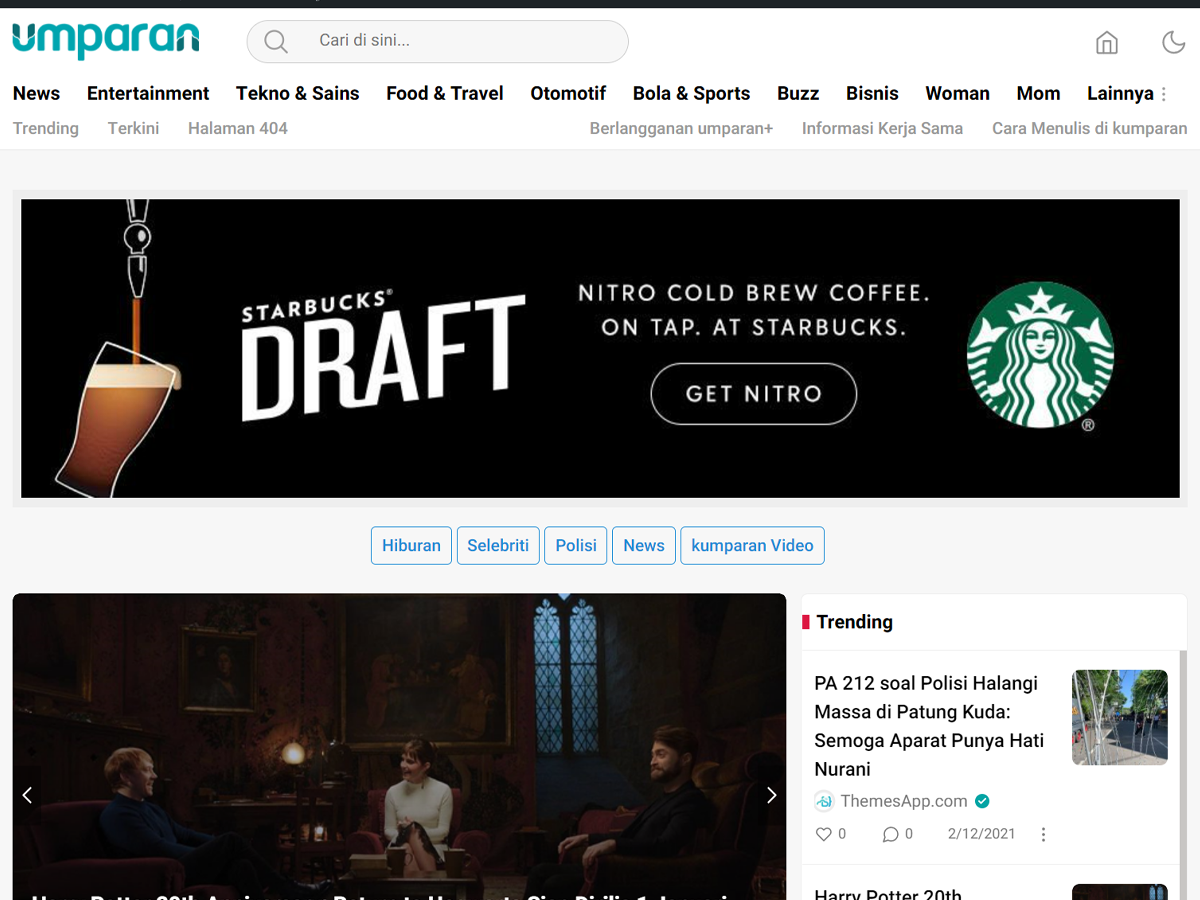This screenshot has width=1200, height=900.
Task: Select the Selebriti tag
Action: point(498,546)
